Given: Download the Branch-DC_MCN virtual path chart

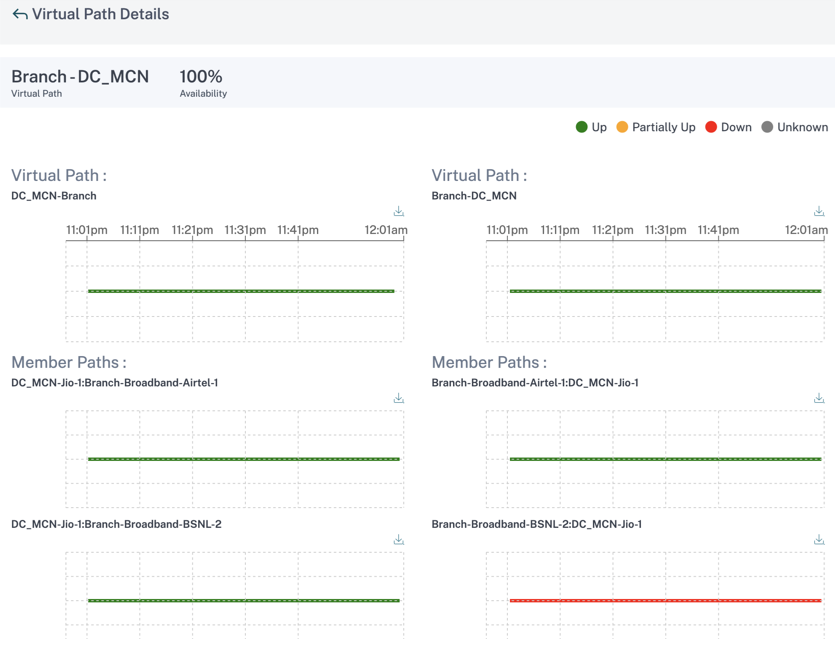Looking at the screenshot, I should (819, 211).
